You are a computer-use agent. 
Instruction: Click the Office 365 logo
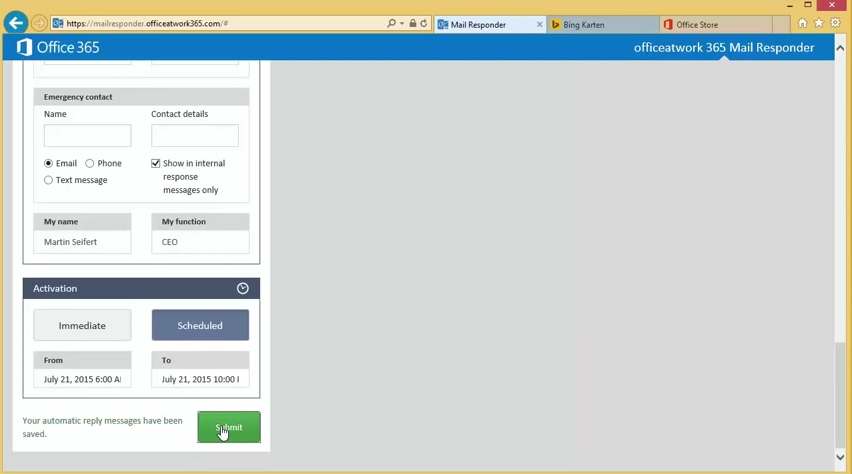point(58,47)
